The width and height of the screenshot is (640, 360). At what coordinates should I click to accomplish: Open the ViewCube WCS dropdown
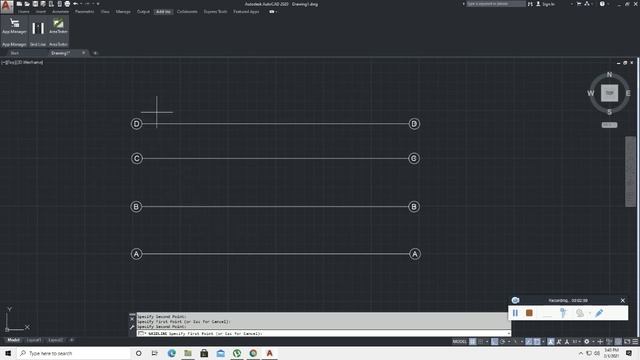[x=609, y=125]
